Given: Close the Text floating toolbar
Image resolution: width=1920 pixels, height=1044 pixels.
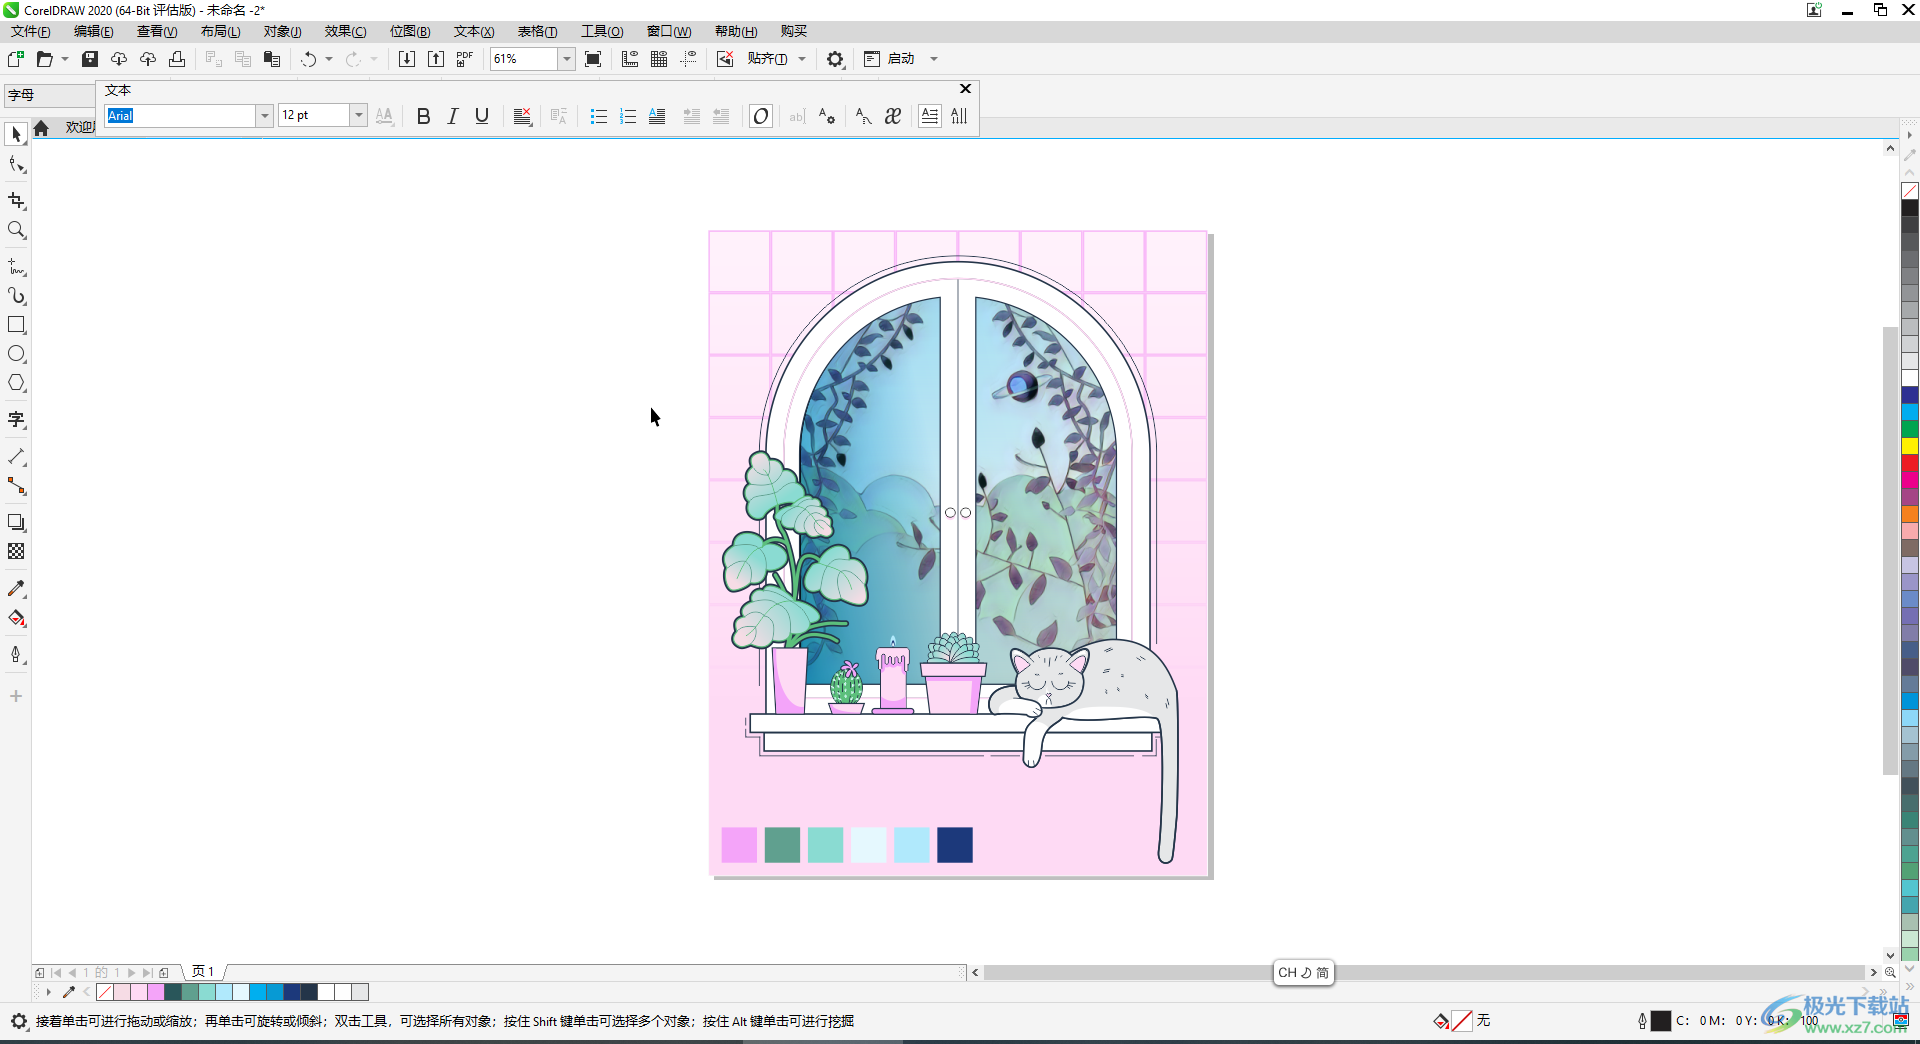Looking at the screenshot, I should click(x=965, y=89).
